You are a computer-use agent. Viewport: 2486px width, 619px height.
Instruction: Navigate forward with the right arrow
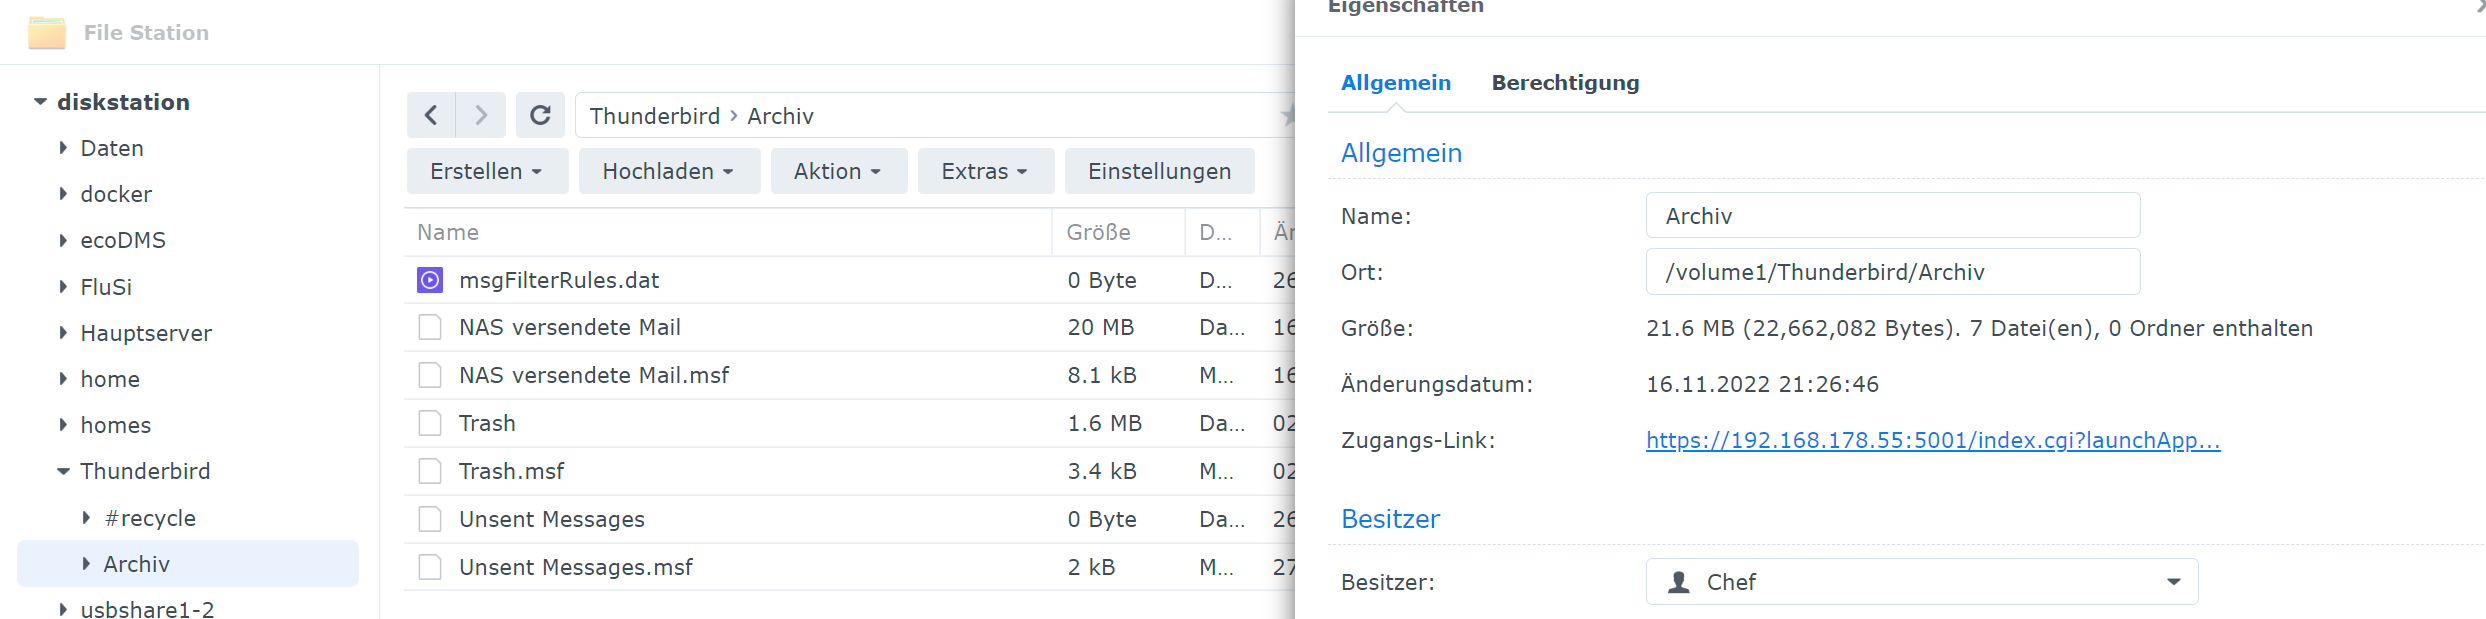pos(481,116)
